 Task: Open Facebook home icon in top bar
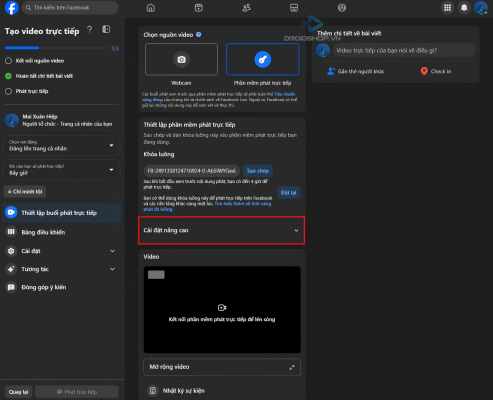point(151,8)
